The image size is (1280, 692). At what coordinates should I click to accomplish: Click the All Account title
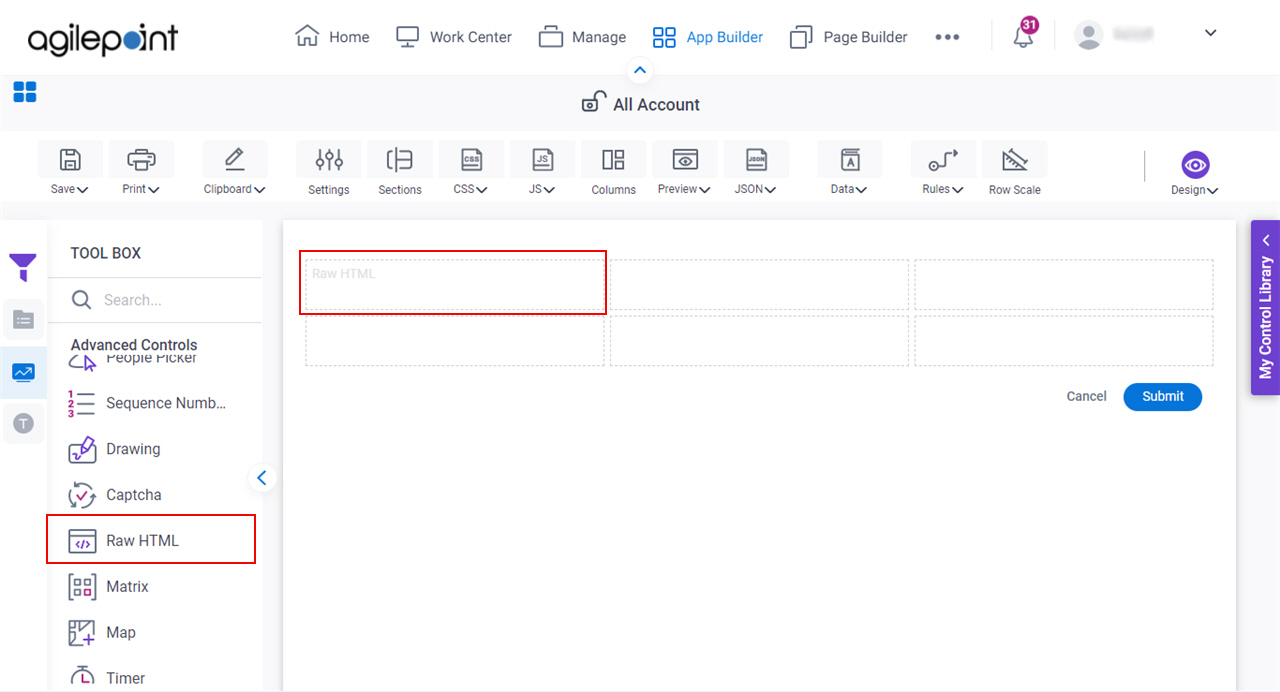coord(656,104)
